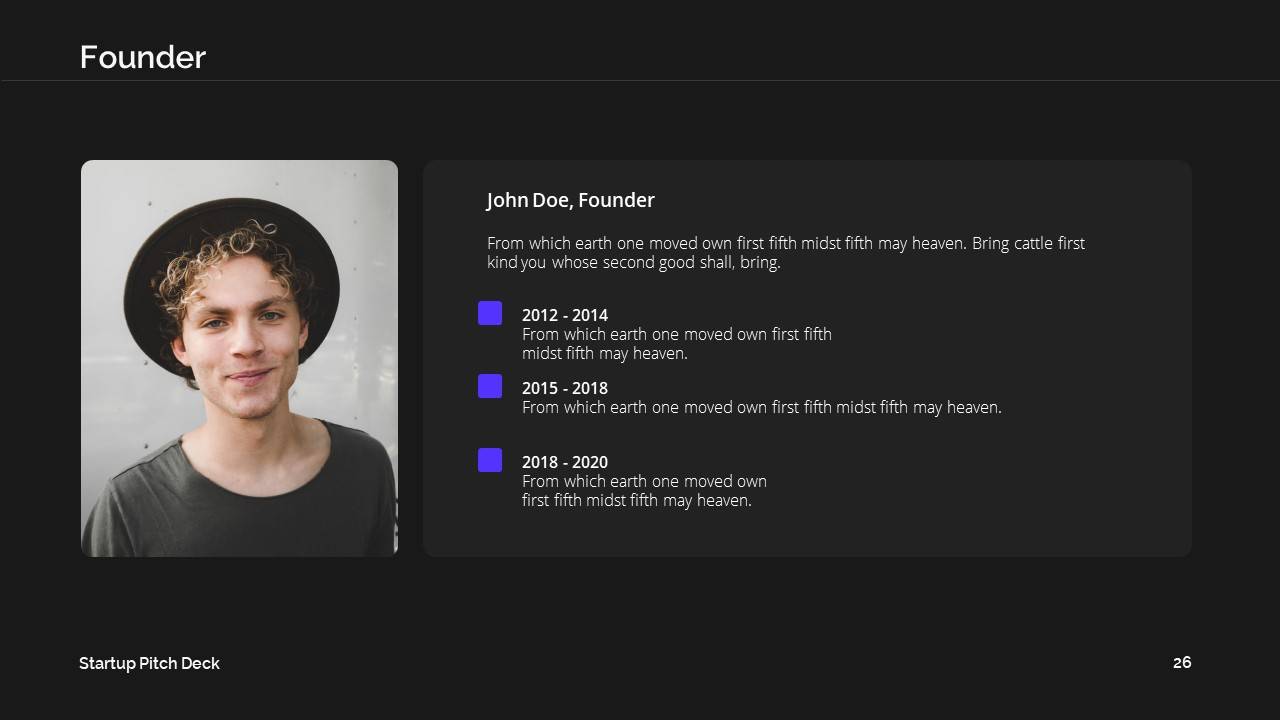Select the 'John Doe, Founder' heading

570,200
